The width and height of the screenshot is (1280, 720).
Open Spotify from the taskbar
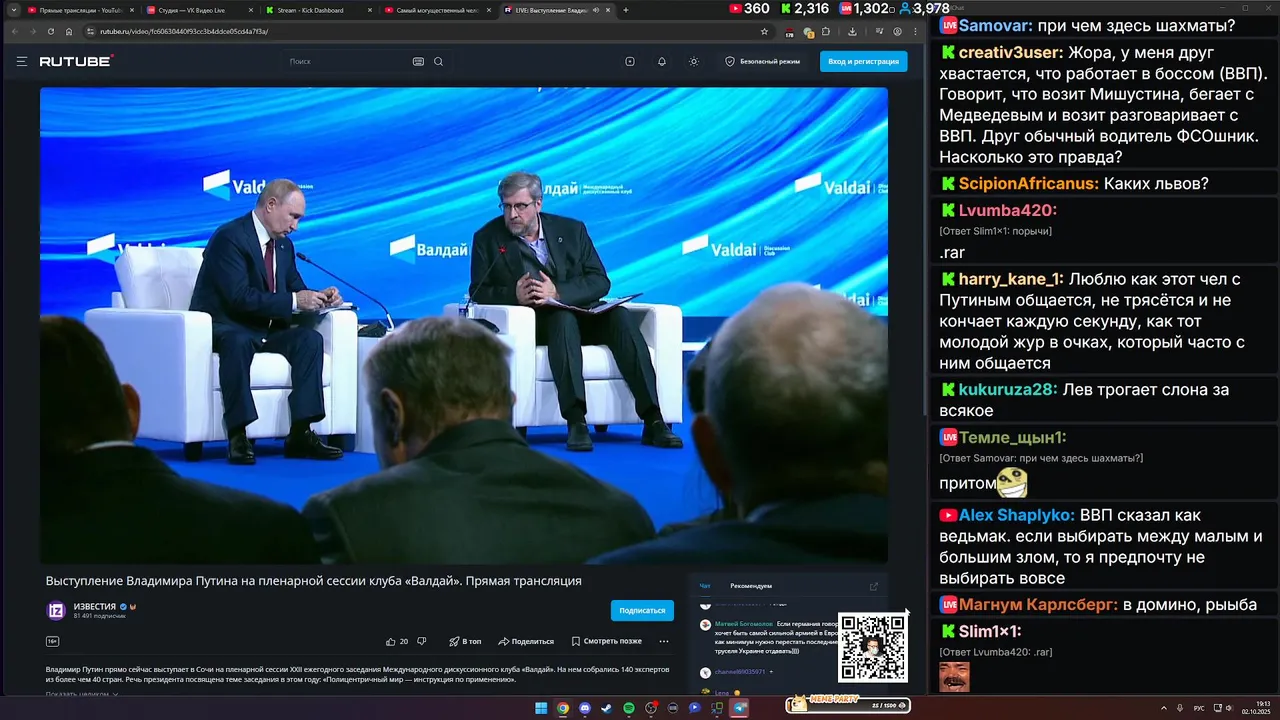(x=629, y=708)
